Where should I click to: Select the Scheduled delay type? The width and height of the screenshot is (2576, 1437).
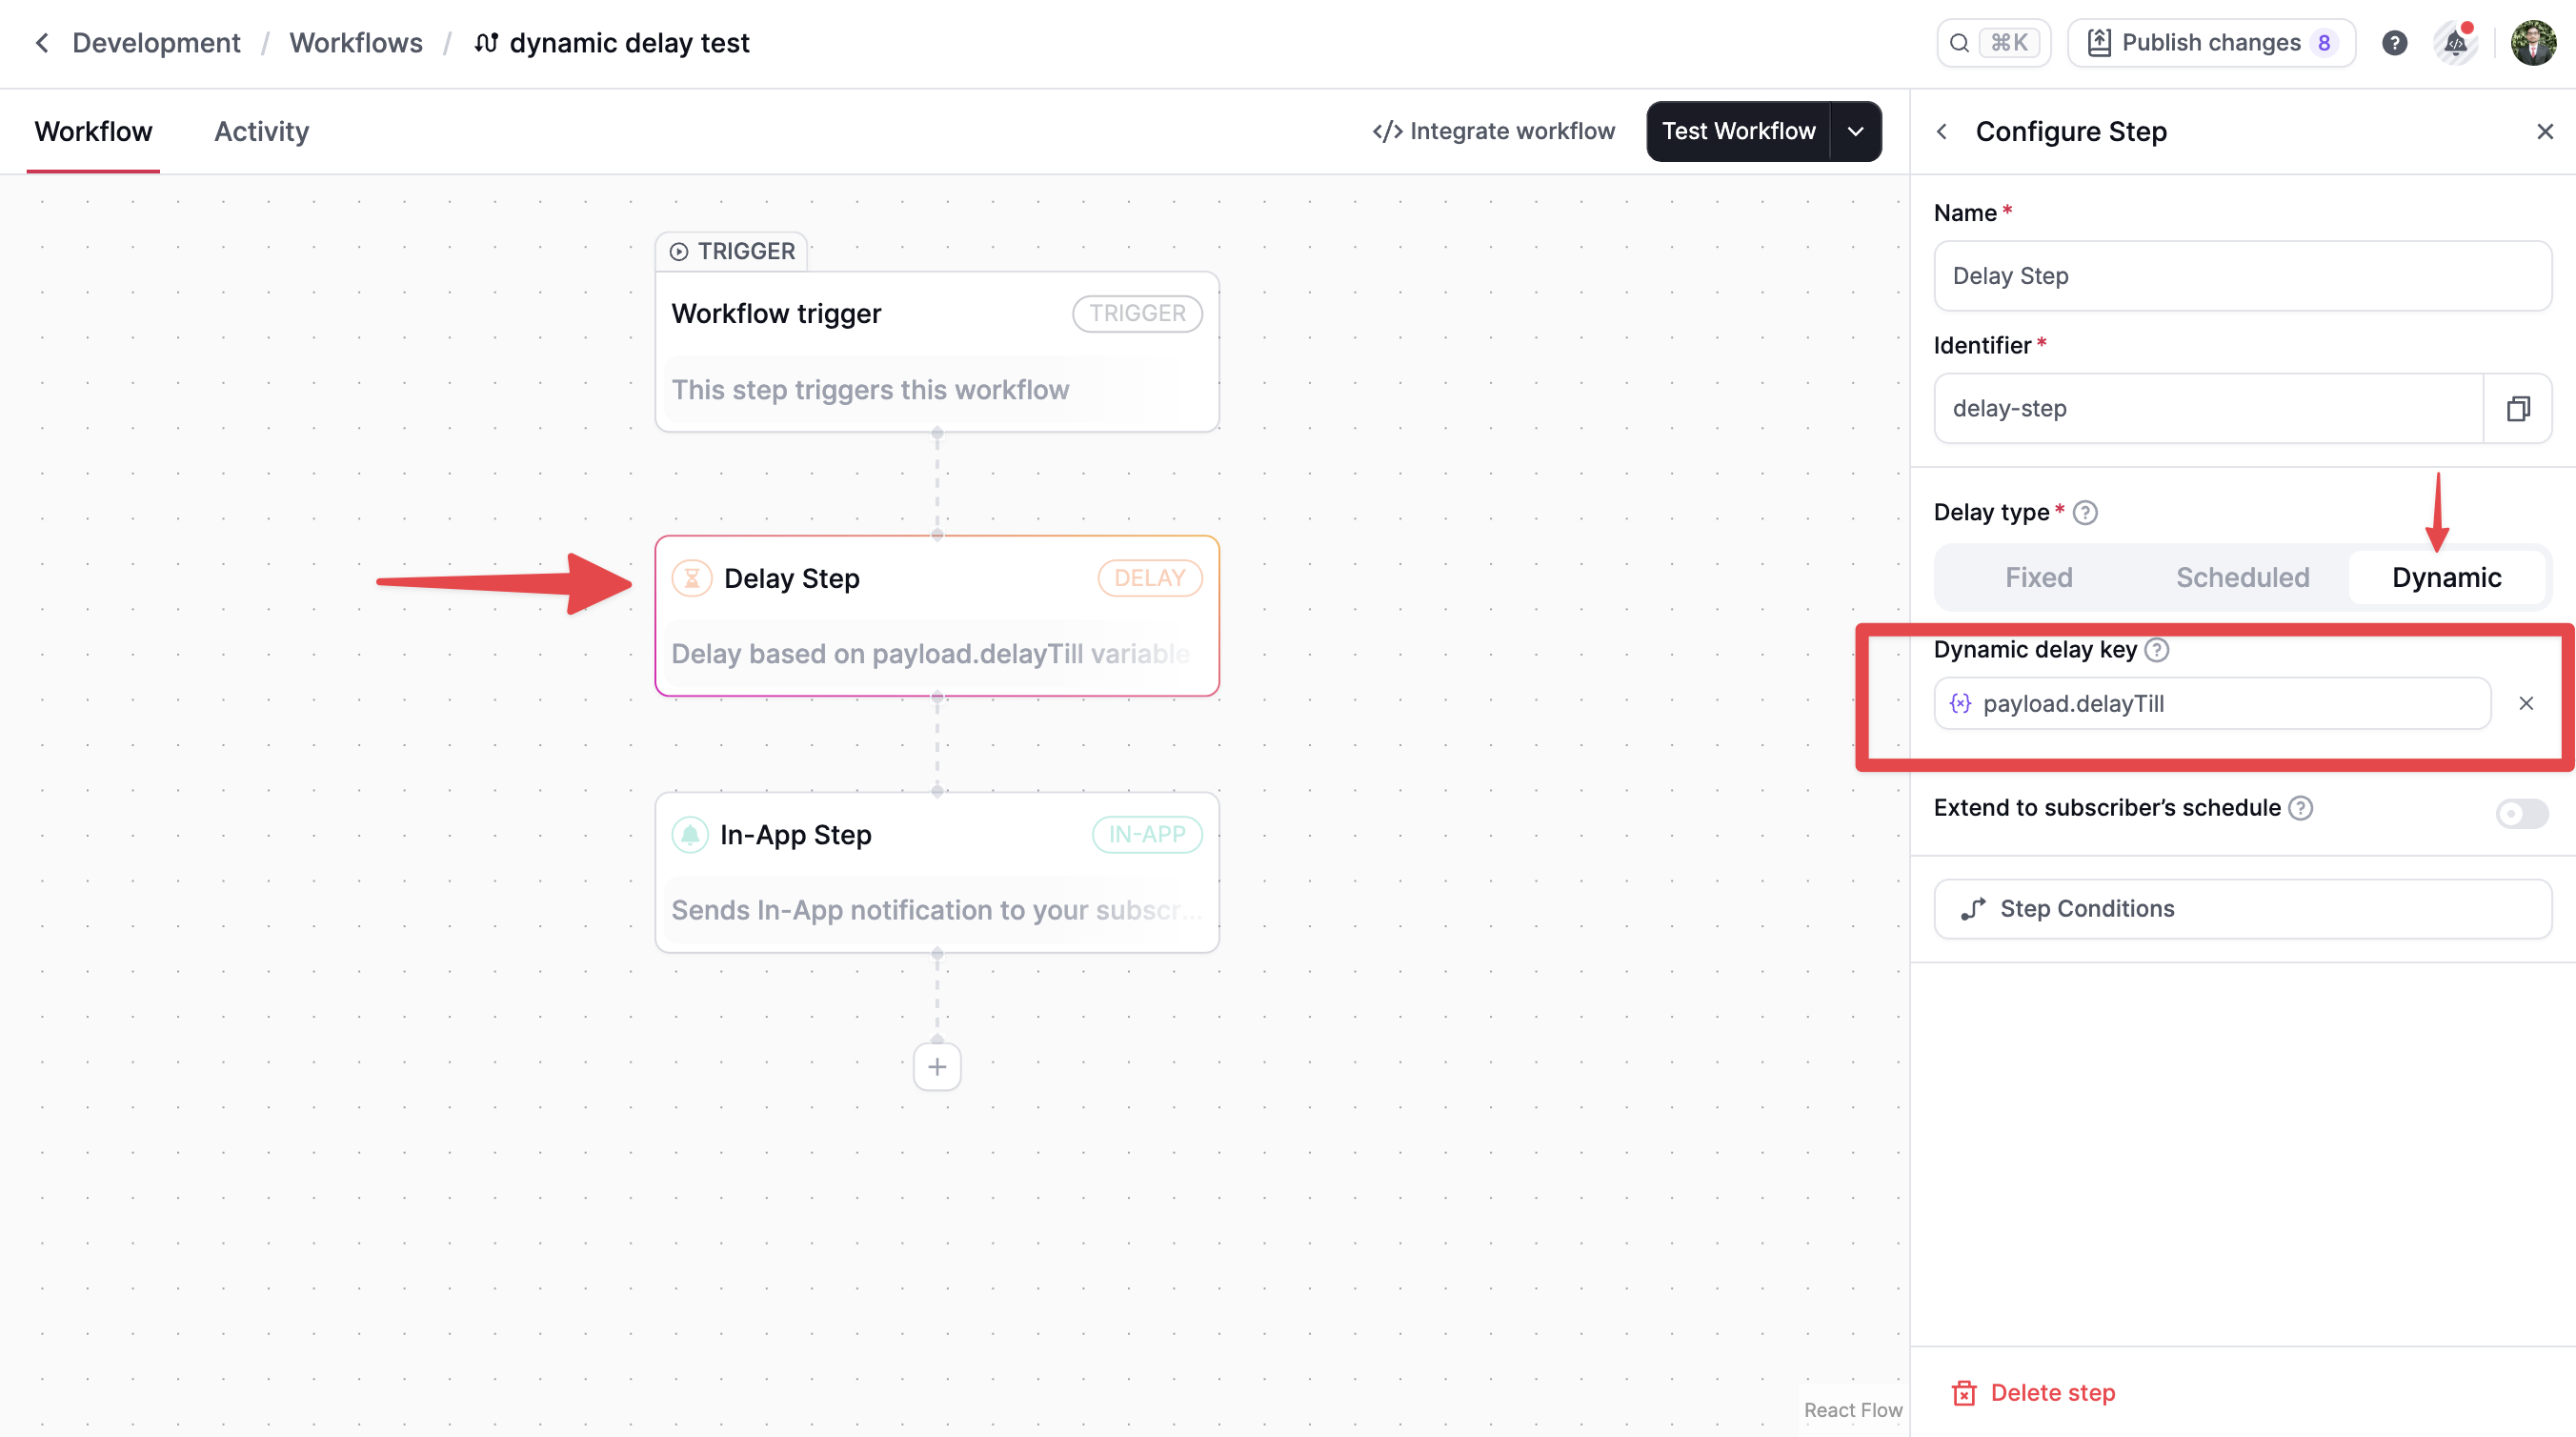(2242, 577)
